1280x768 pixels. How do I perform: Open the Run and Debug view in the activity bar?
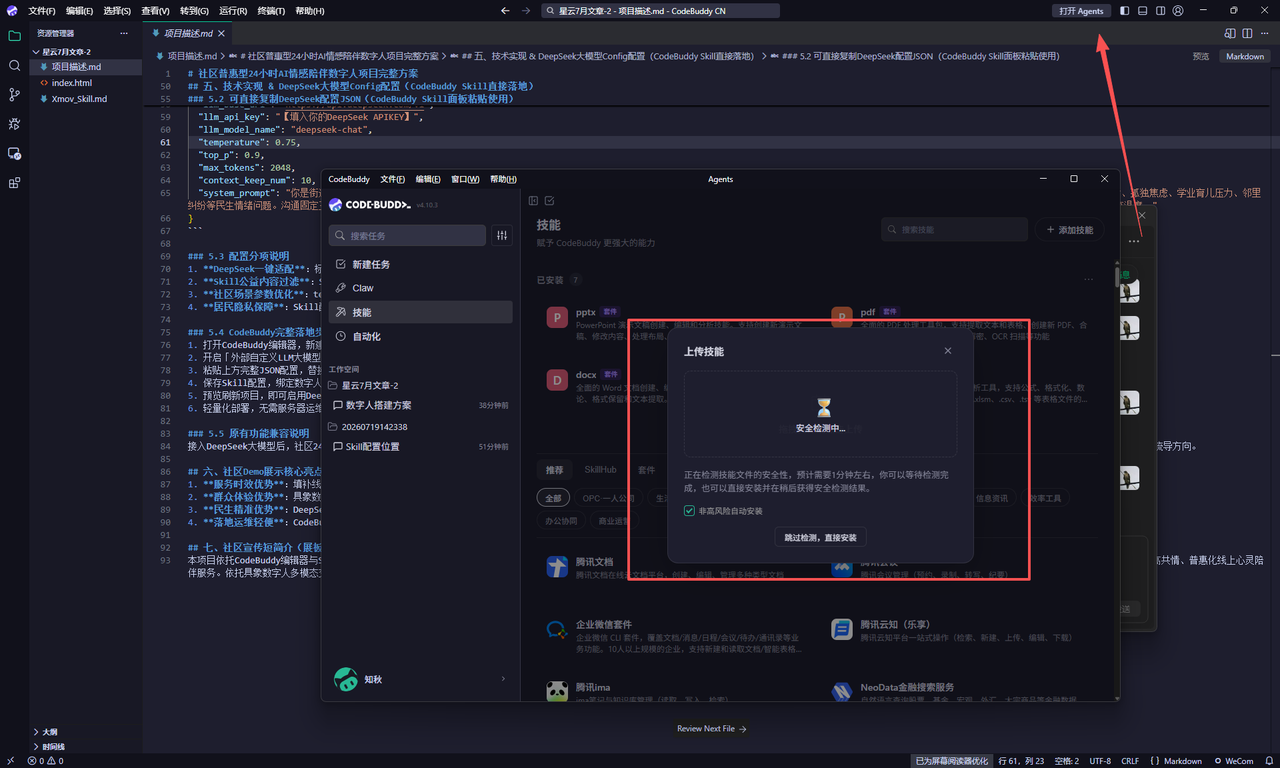(14, 124)
